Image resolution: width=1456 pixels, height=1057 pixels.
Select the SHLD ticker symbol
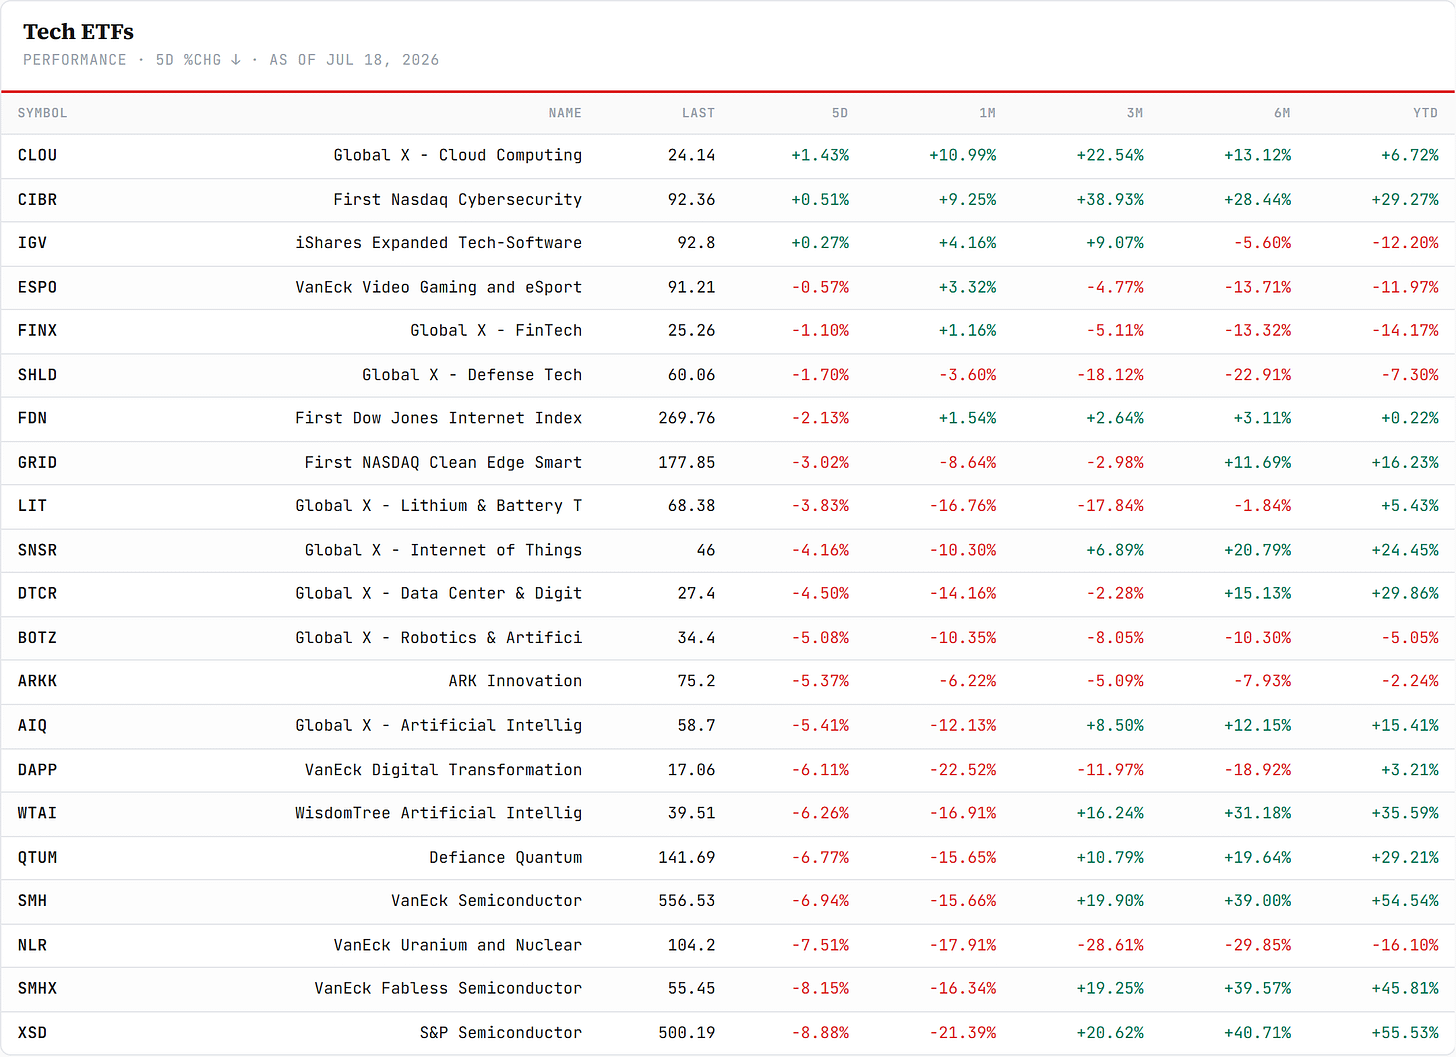37,374
